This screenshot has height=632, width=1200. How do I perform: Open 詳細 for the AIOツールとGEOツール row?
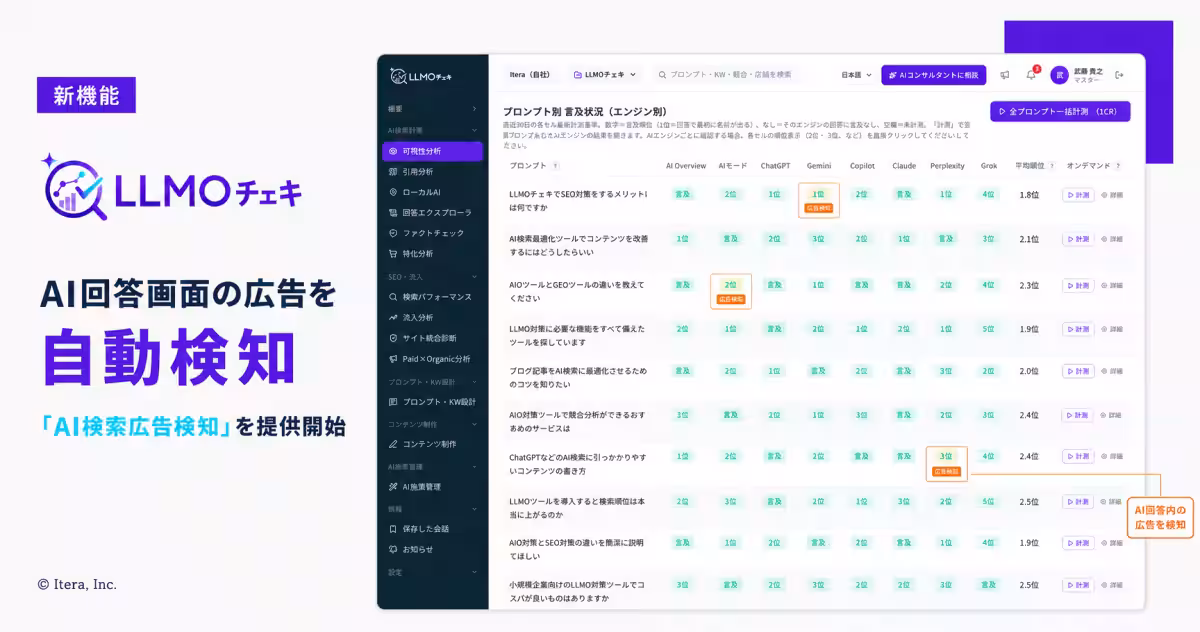coord(1112,285)
